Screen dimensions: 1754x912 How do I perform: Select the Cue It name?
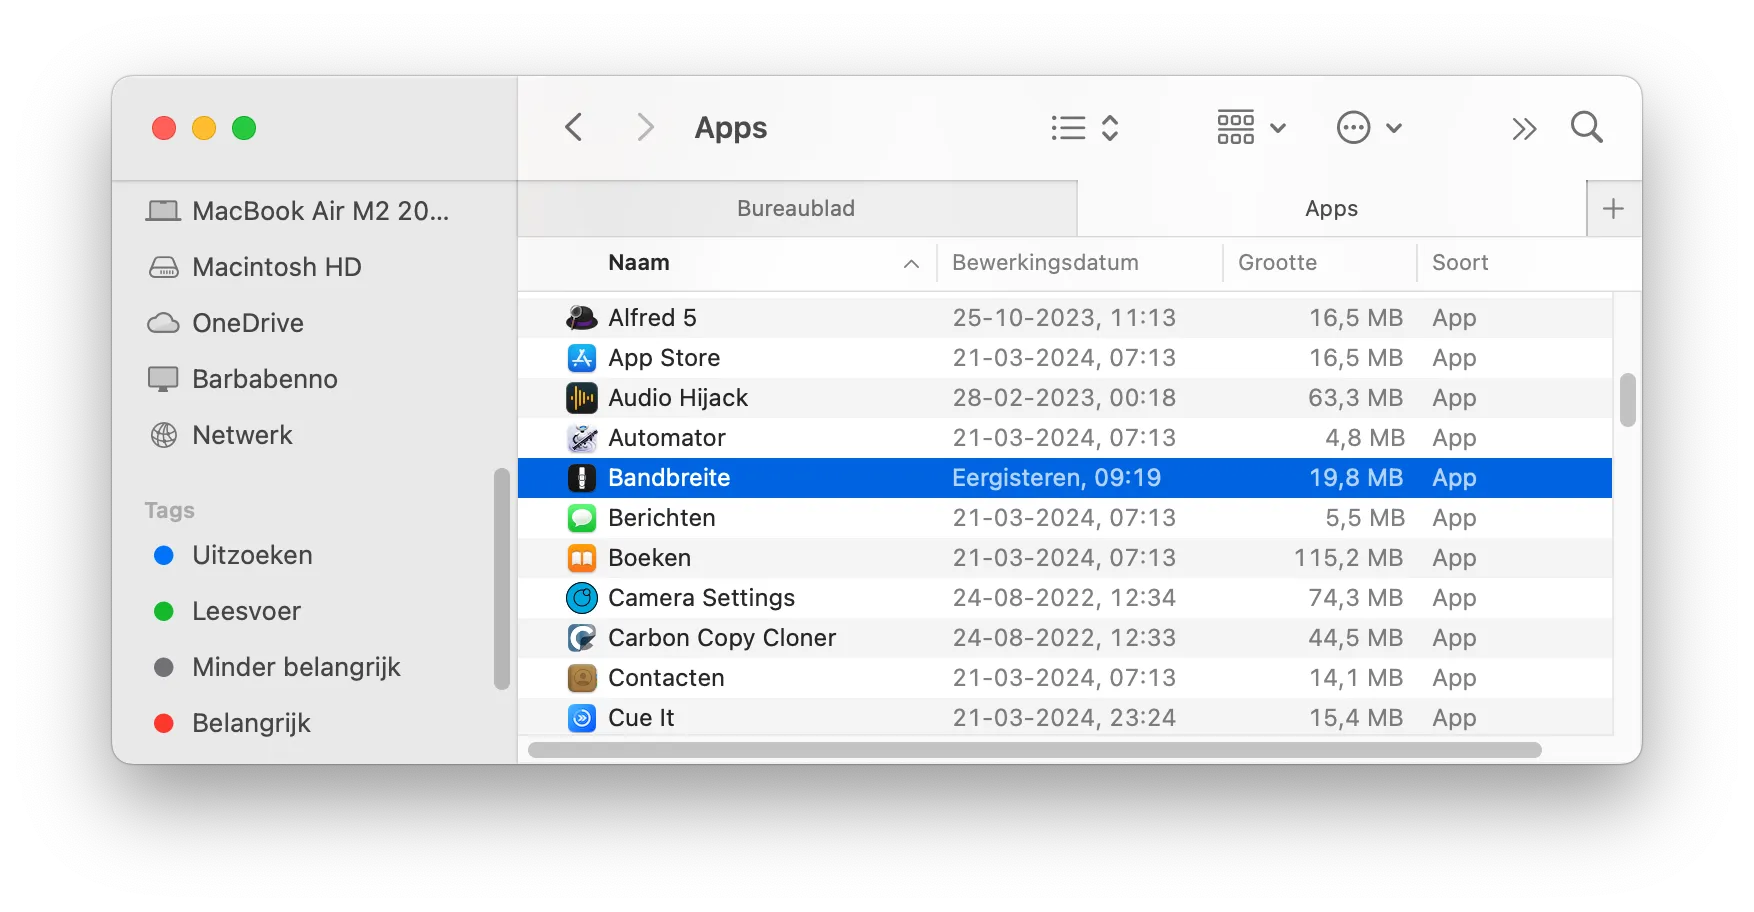click(x=641, y=718)
